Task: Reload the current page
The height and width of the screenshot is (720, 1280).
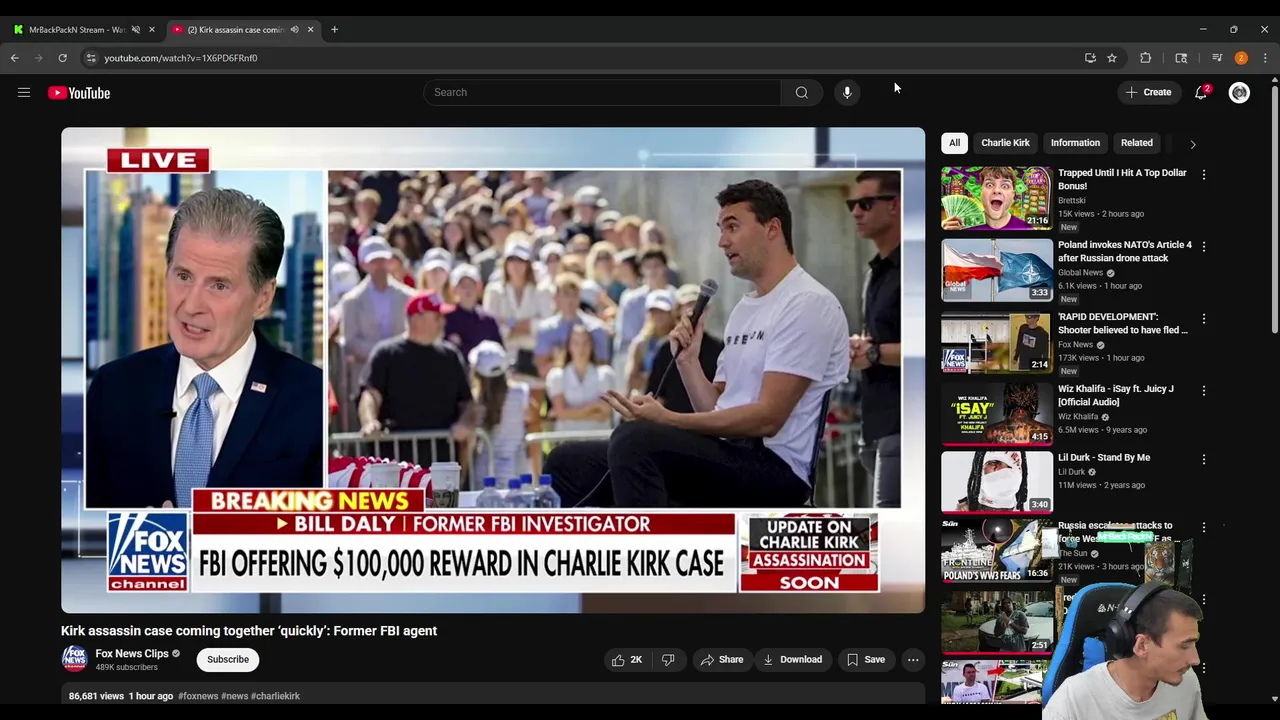Action: (x=62, y=58)
